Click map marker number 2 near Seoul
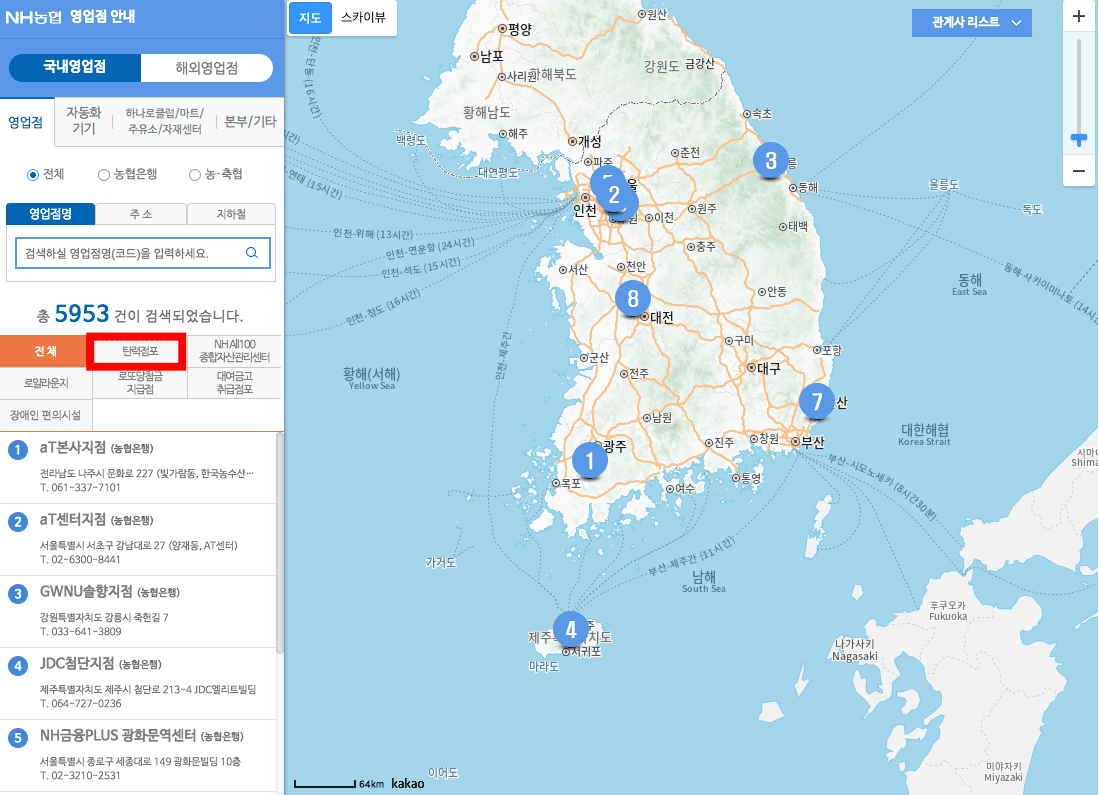The image size is (1099, 795). pos(614,195)
